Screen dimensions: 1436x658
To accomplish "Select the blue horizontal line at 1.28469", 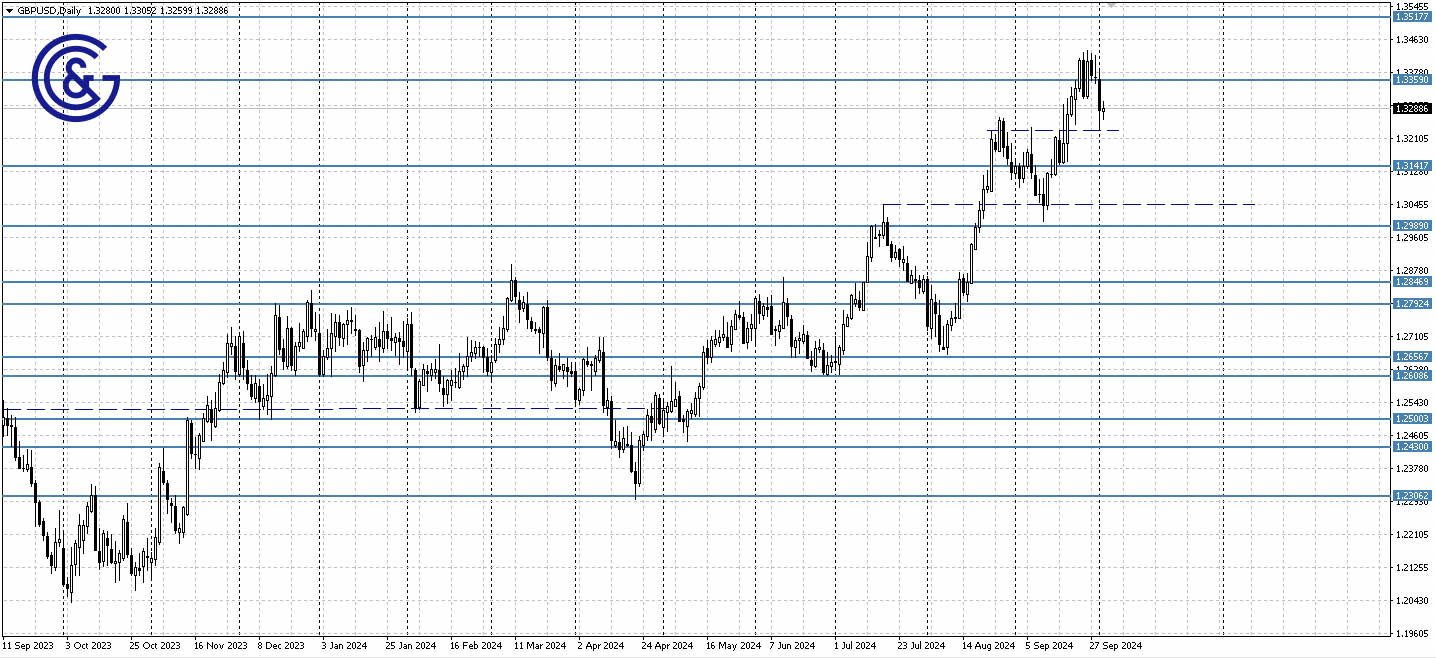I will coord(600,284).
